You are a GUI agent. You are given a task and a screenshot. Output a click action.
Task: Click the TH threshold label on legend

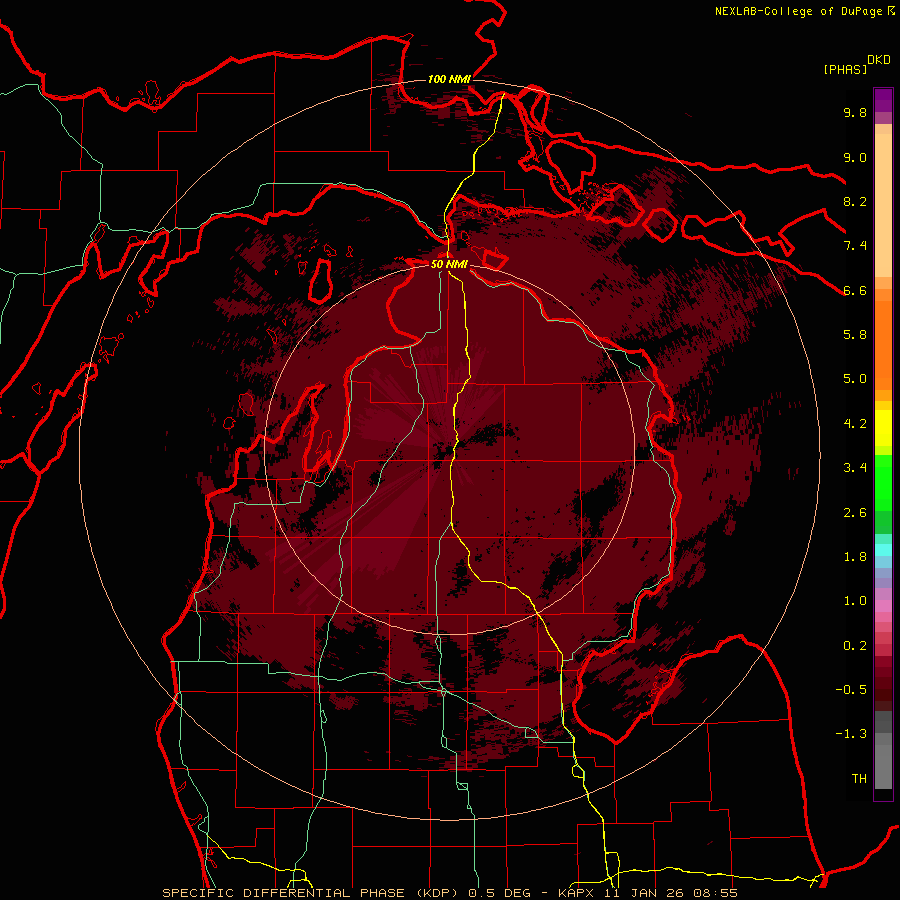point(859,779)
